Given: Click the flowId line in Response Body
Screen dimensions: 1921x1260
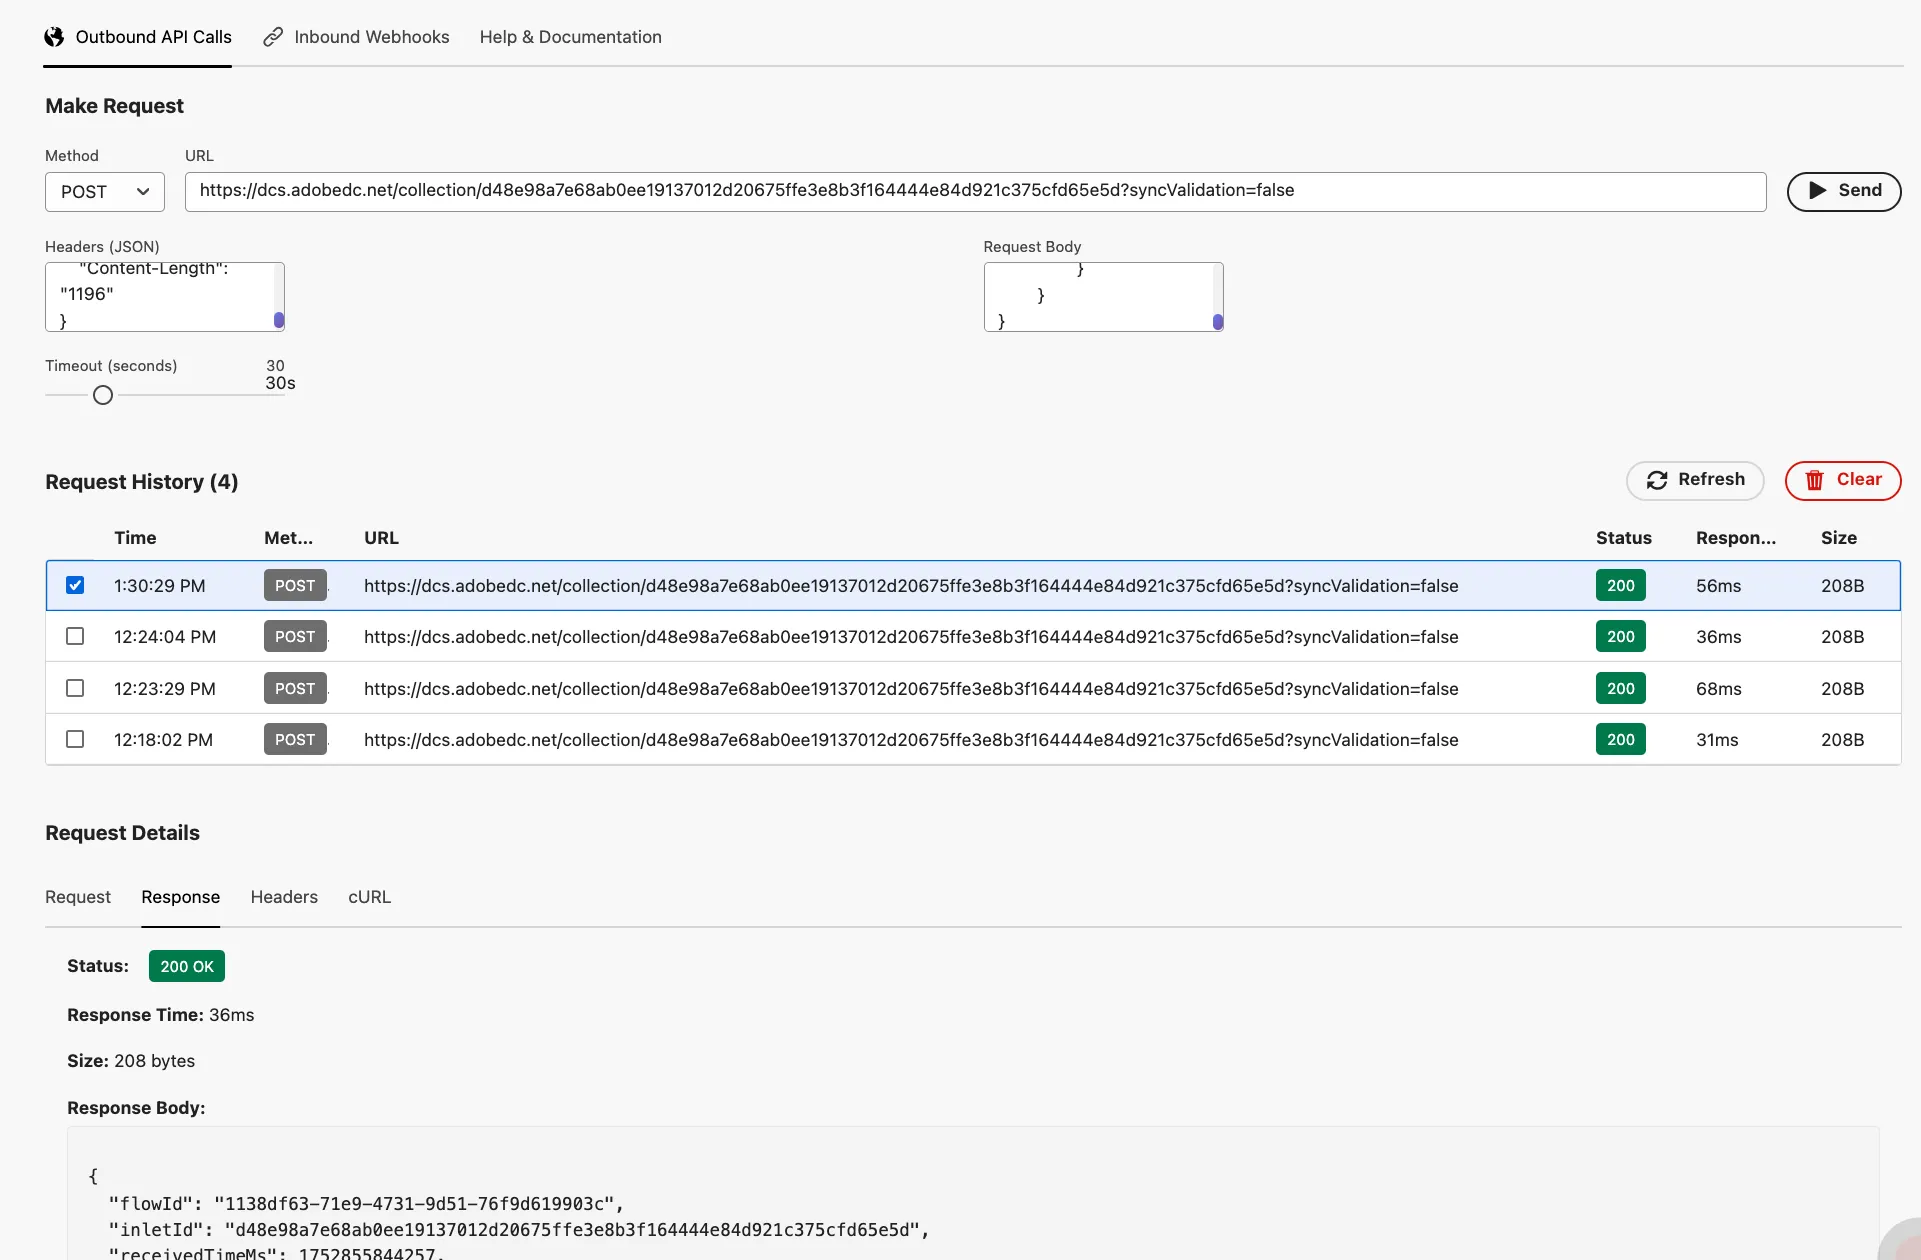Looking at the screenshot, I should (366, 1203).
